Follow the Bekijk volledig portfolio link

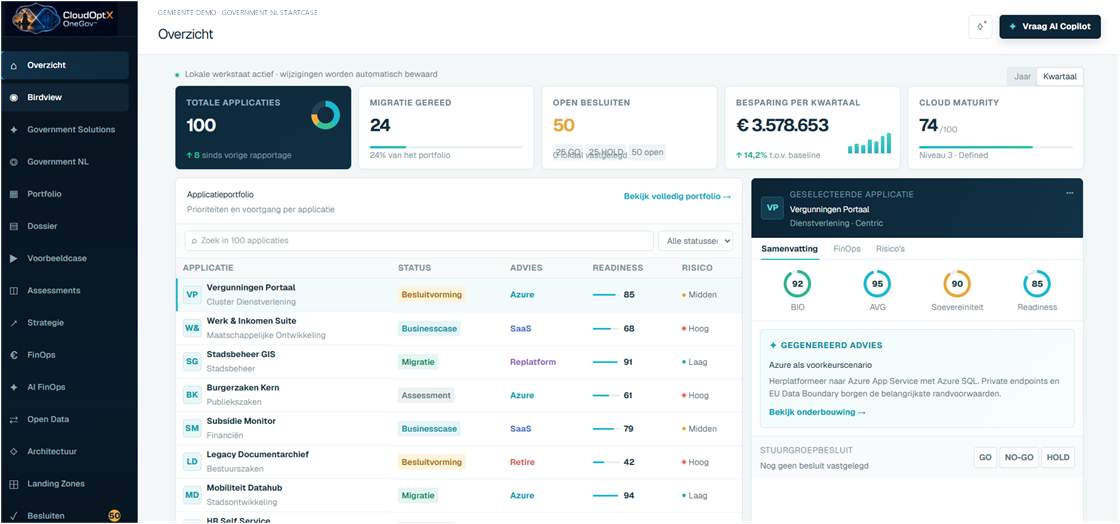click(677, 196)
